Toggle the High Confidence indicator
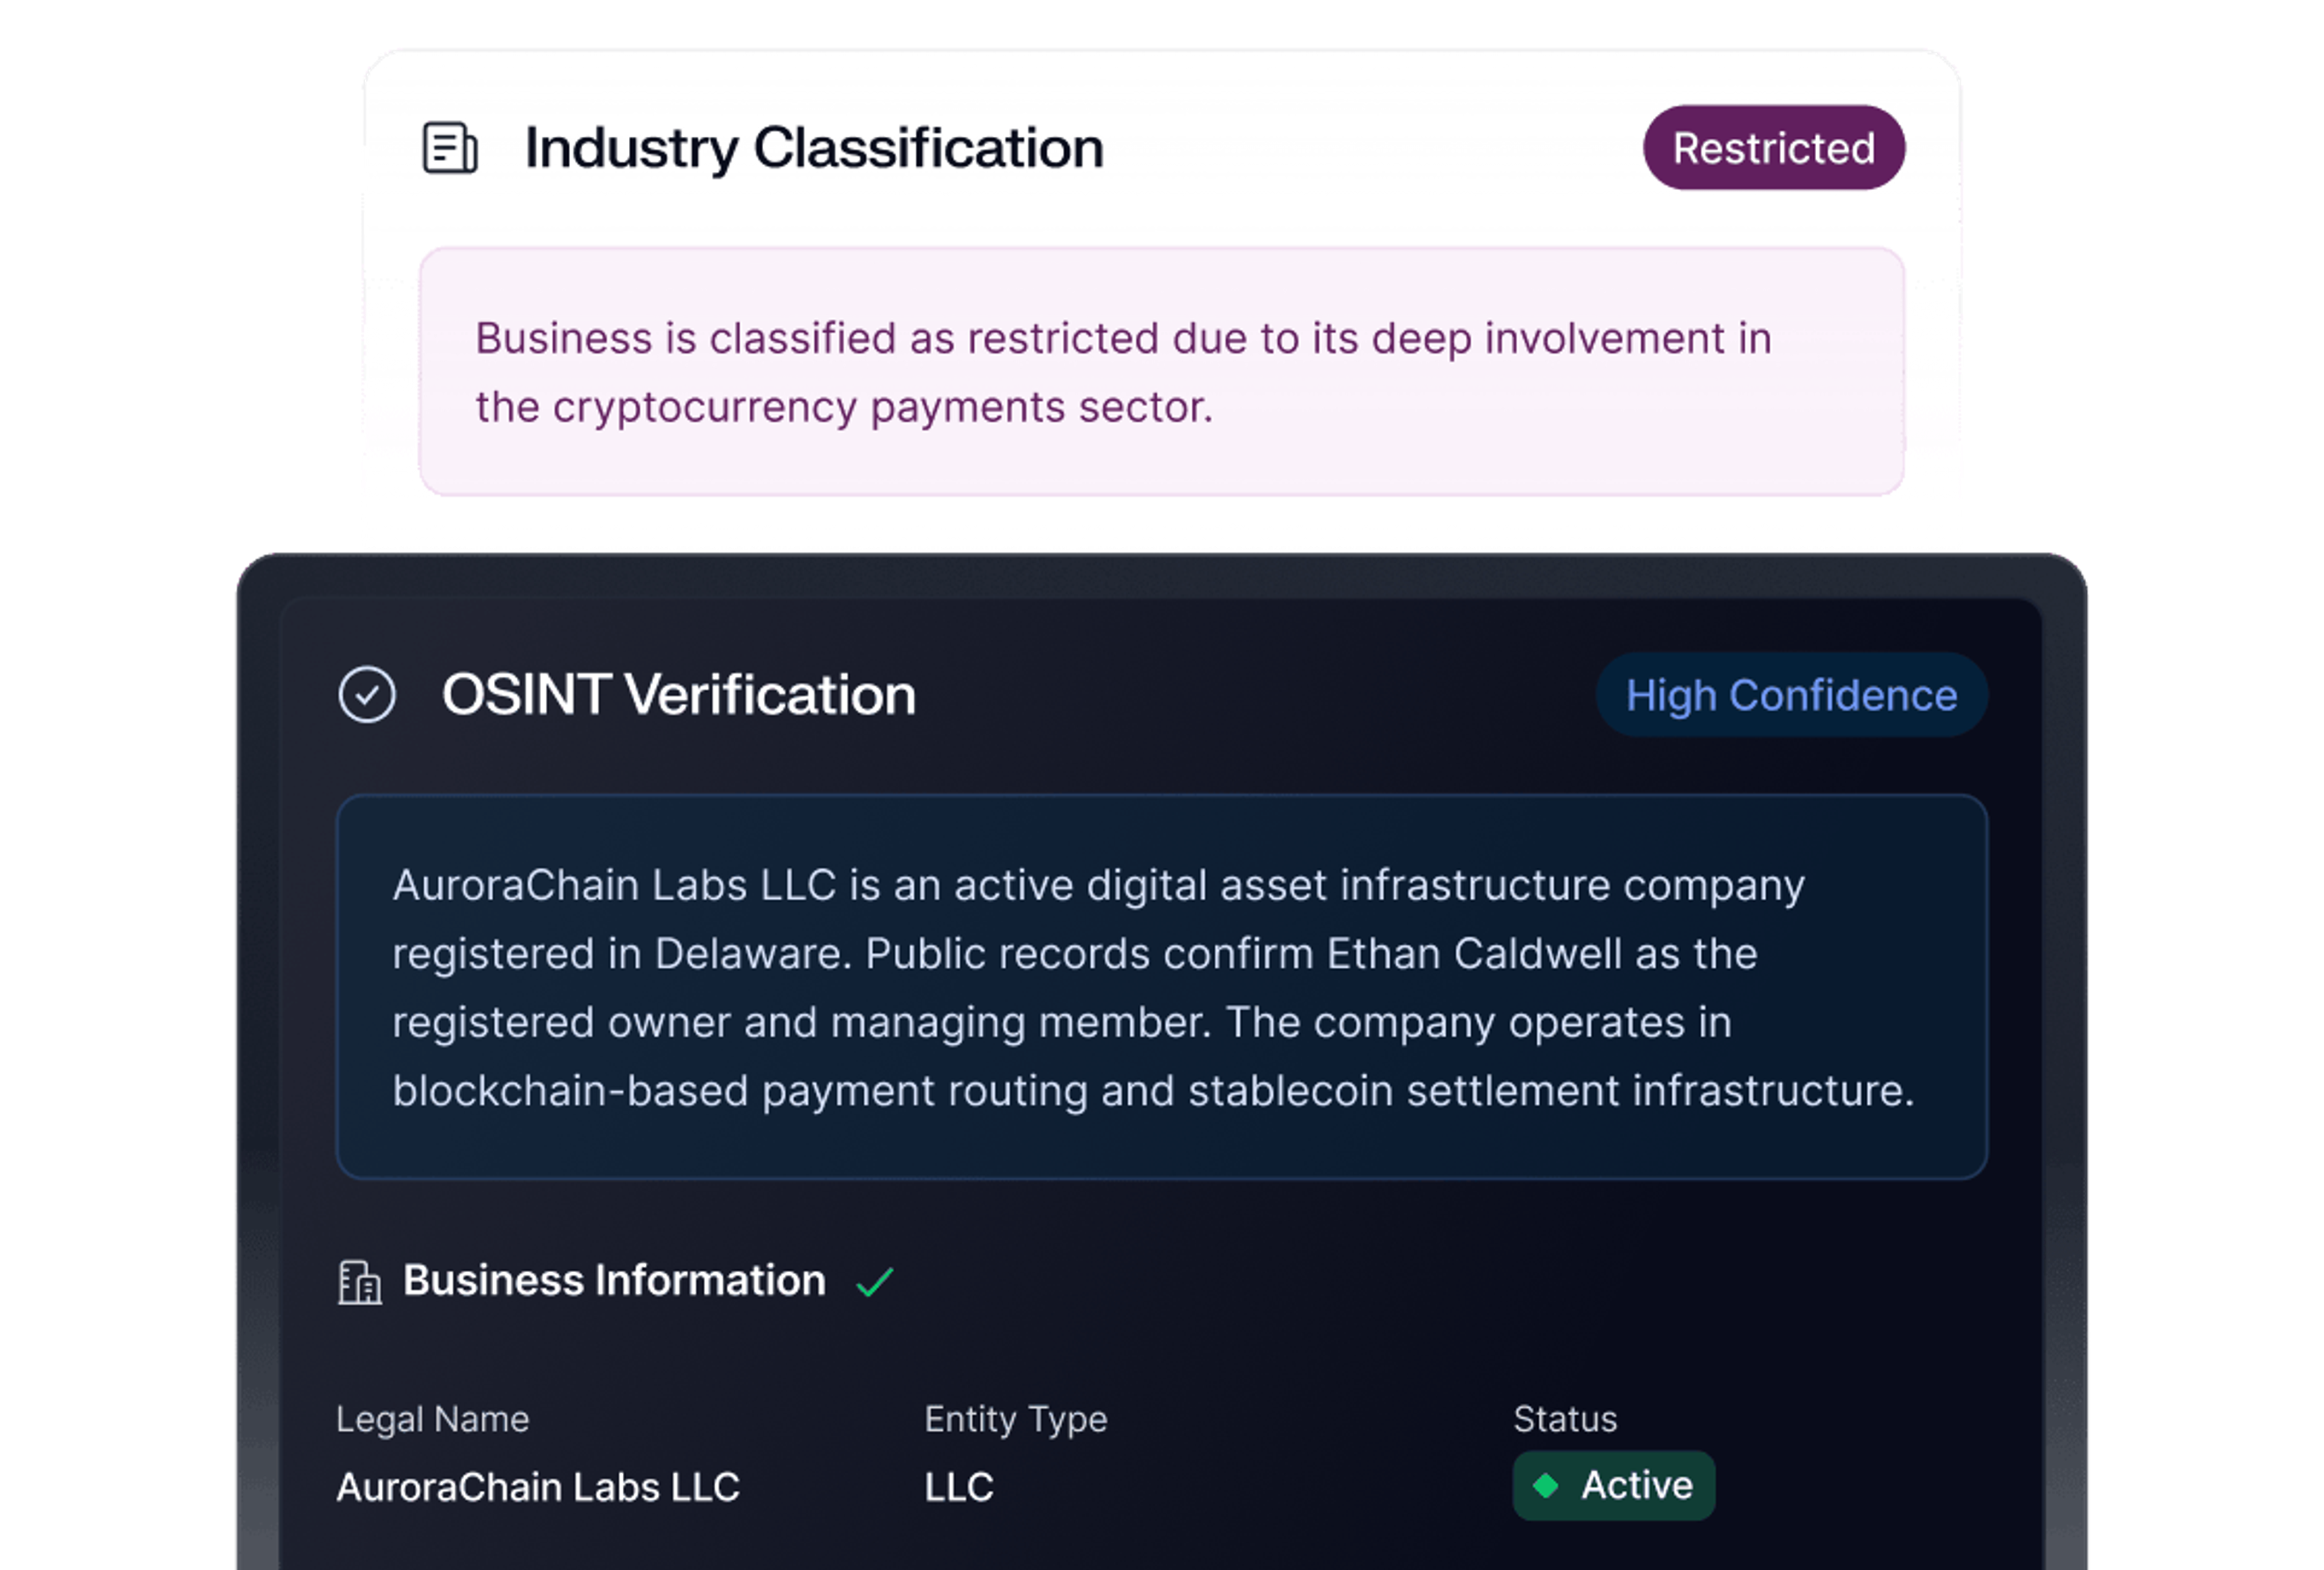The width and height of the screenshot is (2324, 1570). [1791, 694]
